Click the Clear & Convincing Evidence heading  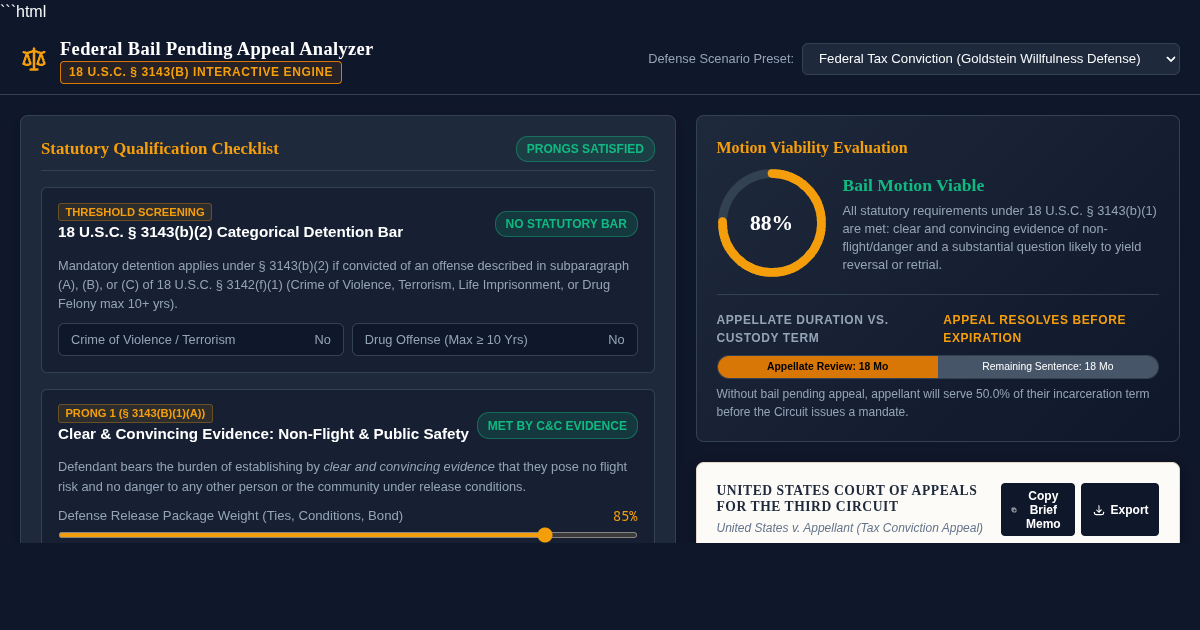click(263, 433)
